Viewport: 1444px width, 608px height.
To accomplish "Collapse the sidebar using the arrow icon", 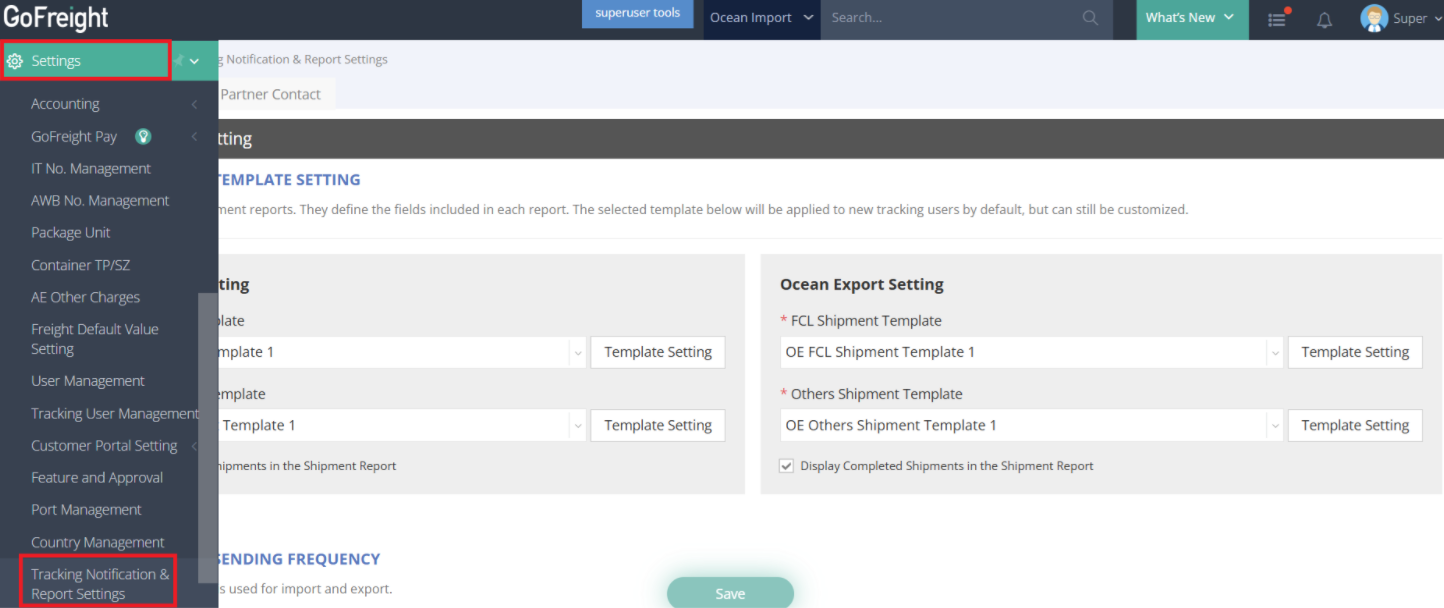I will (x=179, y=61).
